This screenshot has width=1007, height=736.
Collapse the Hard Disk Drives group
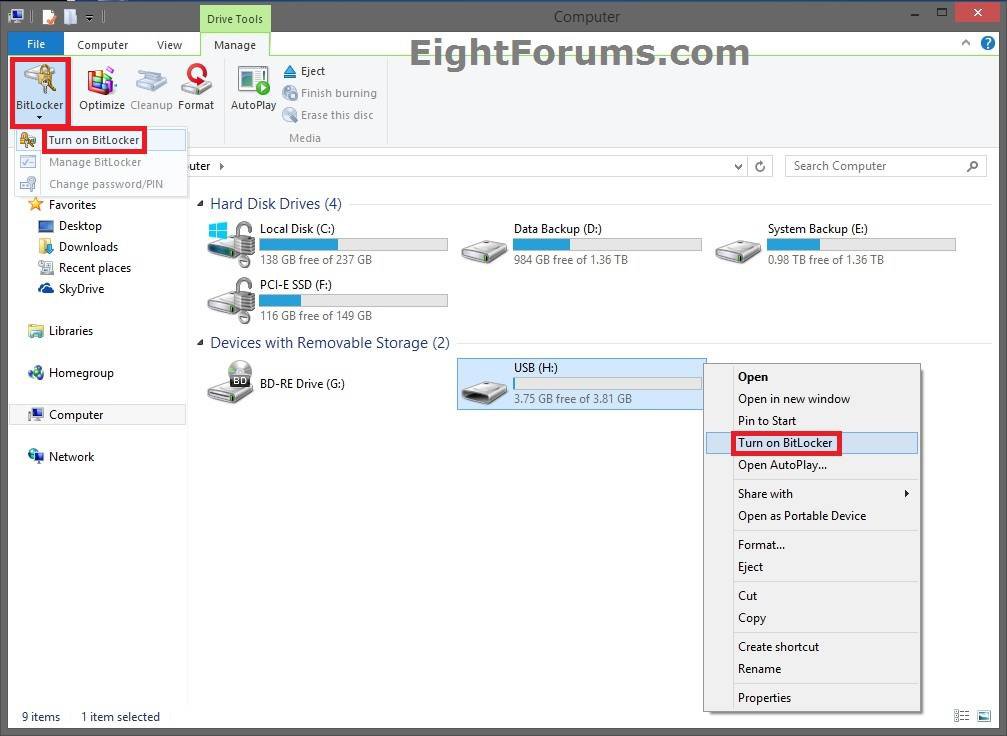tap(198, 203)
